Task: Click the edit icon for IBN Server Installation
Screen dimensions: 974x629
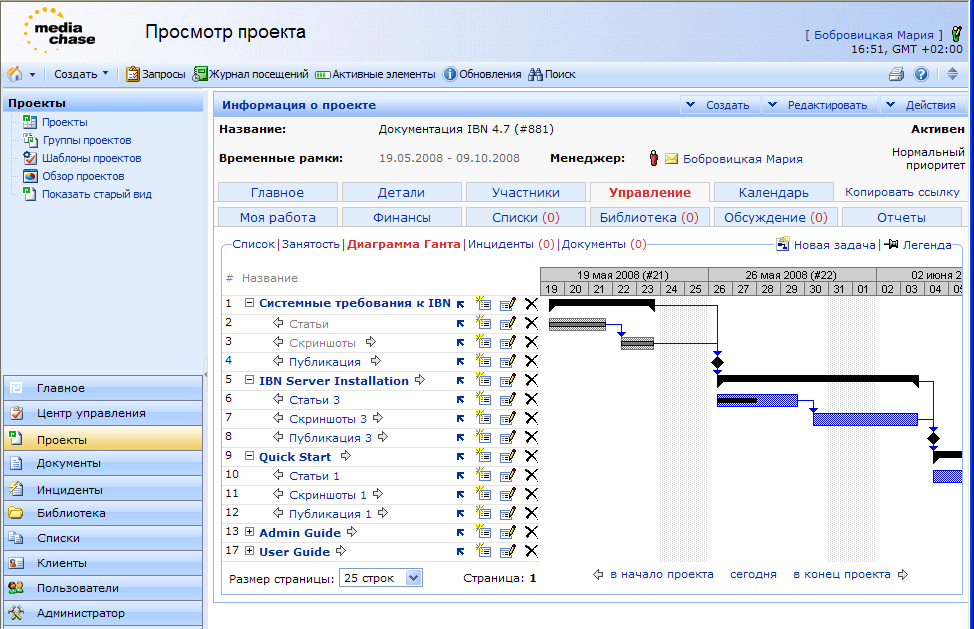Action: click(507, 380)
